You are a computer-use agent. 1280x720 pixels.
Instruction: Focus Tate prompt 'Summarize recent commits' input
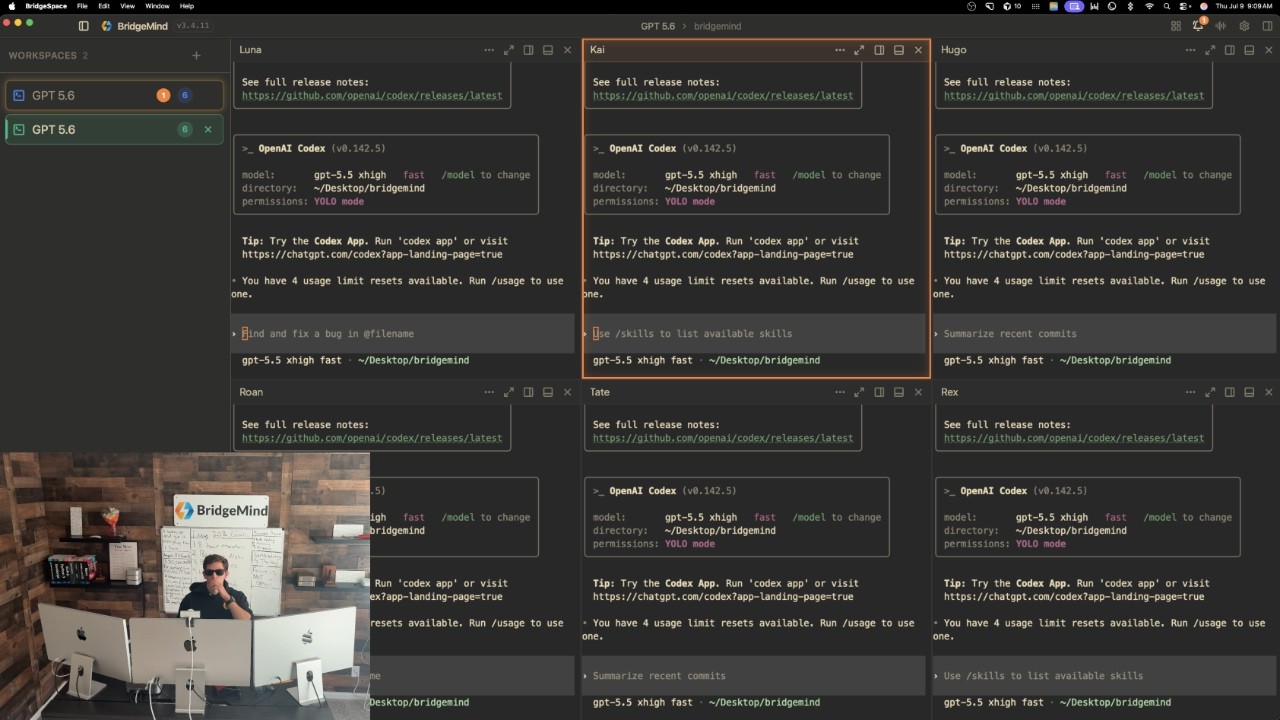755,676
